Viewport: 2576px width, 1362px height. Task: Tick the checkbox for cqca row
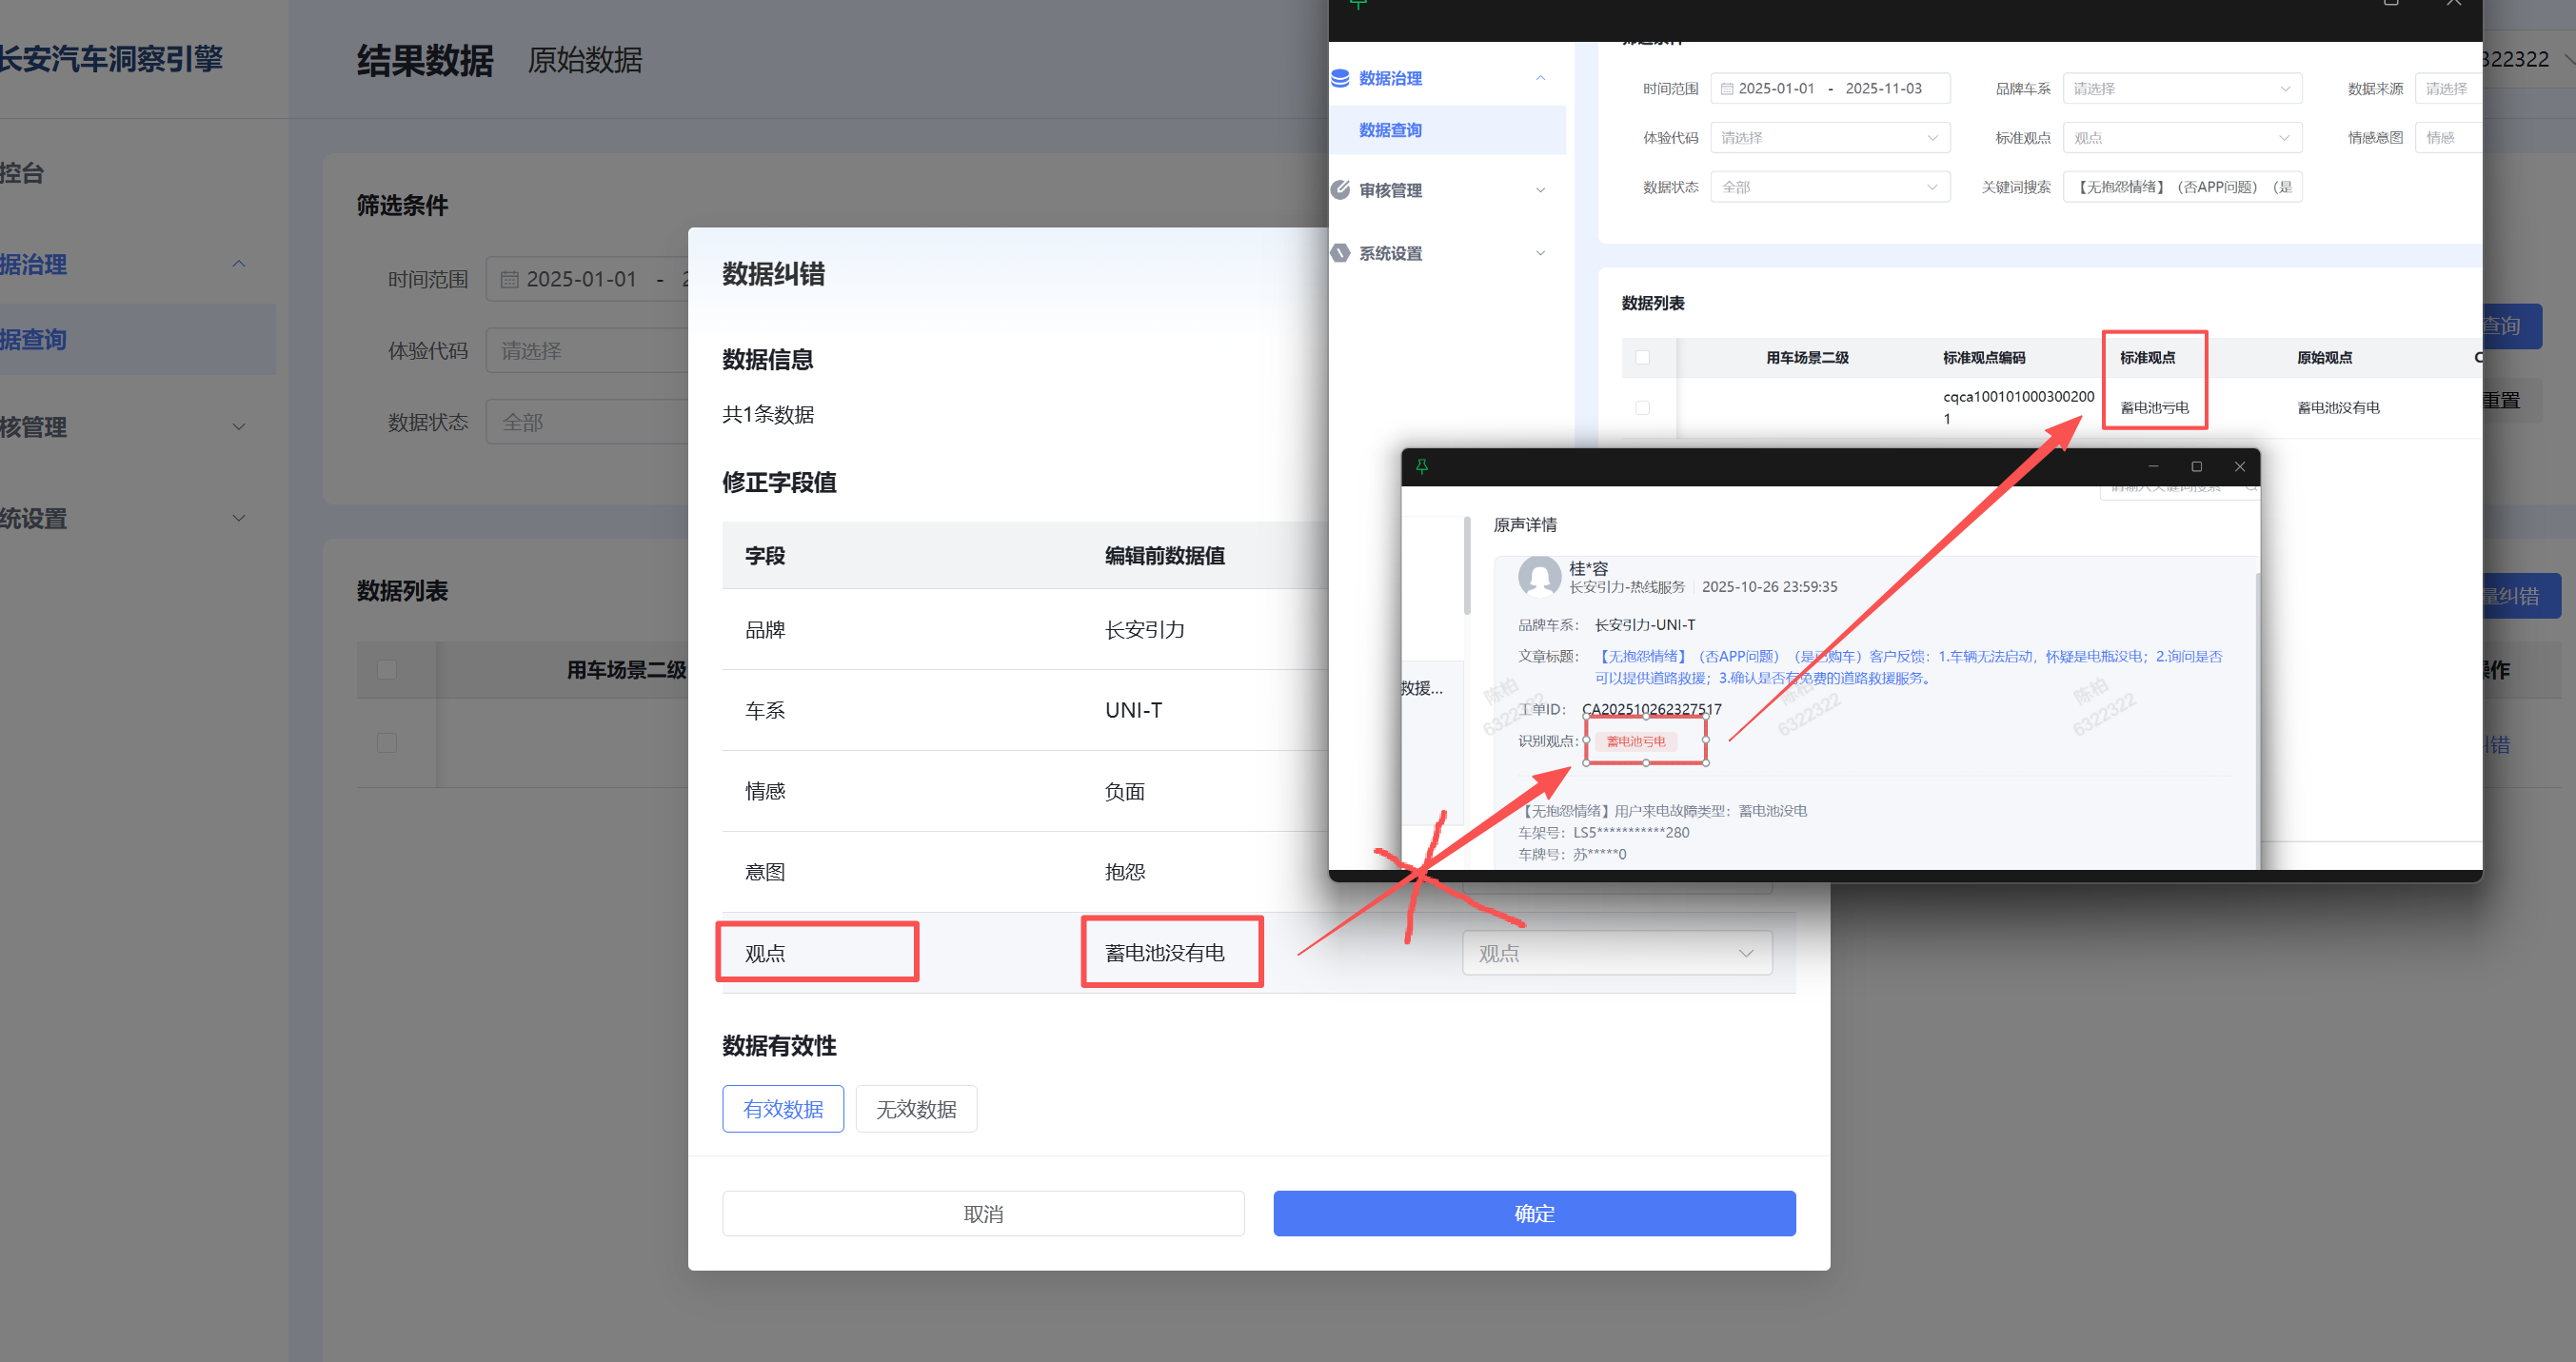[1642, 408]
